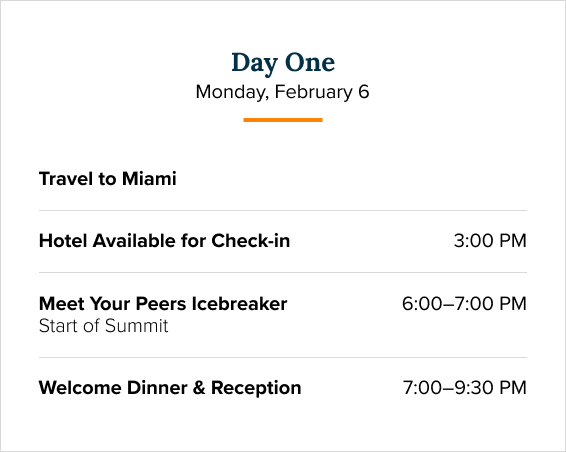Click the orange divider line under the date
The image size is (566, 452).
click(x=283, y=120)
